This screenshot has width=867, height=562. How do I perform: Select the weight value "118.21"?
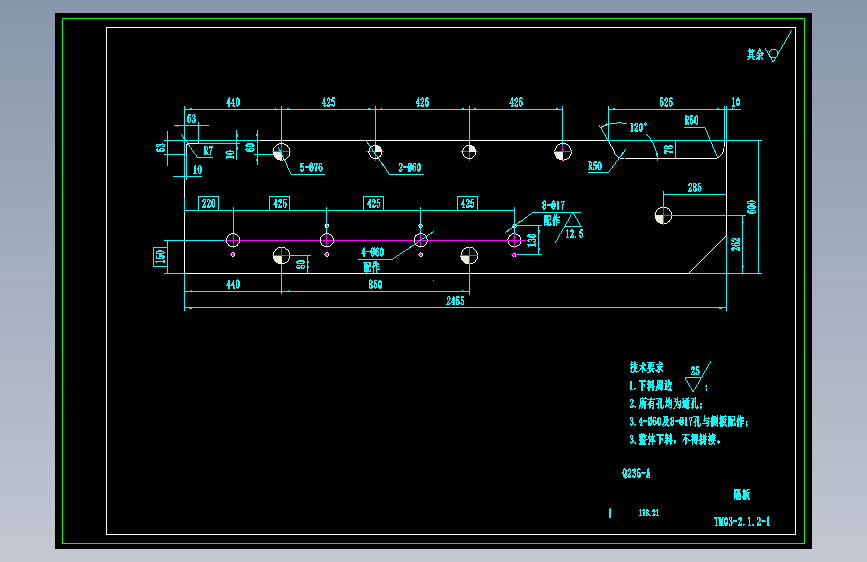649,513
